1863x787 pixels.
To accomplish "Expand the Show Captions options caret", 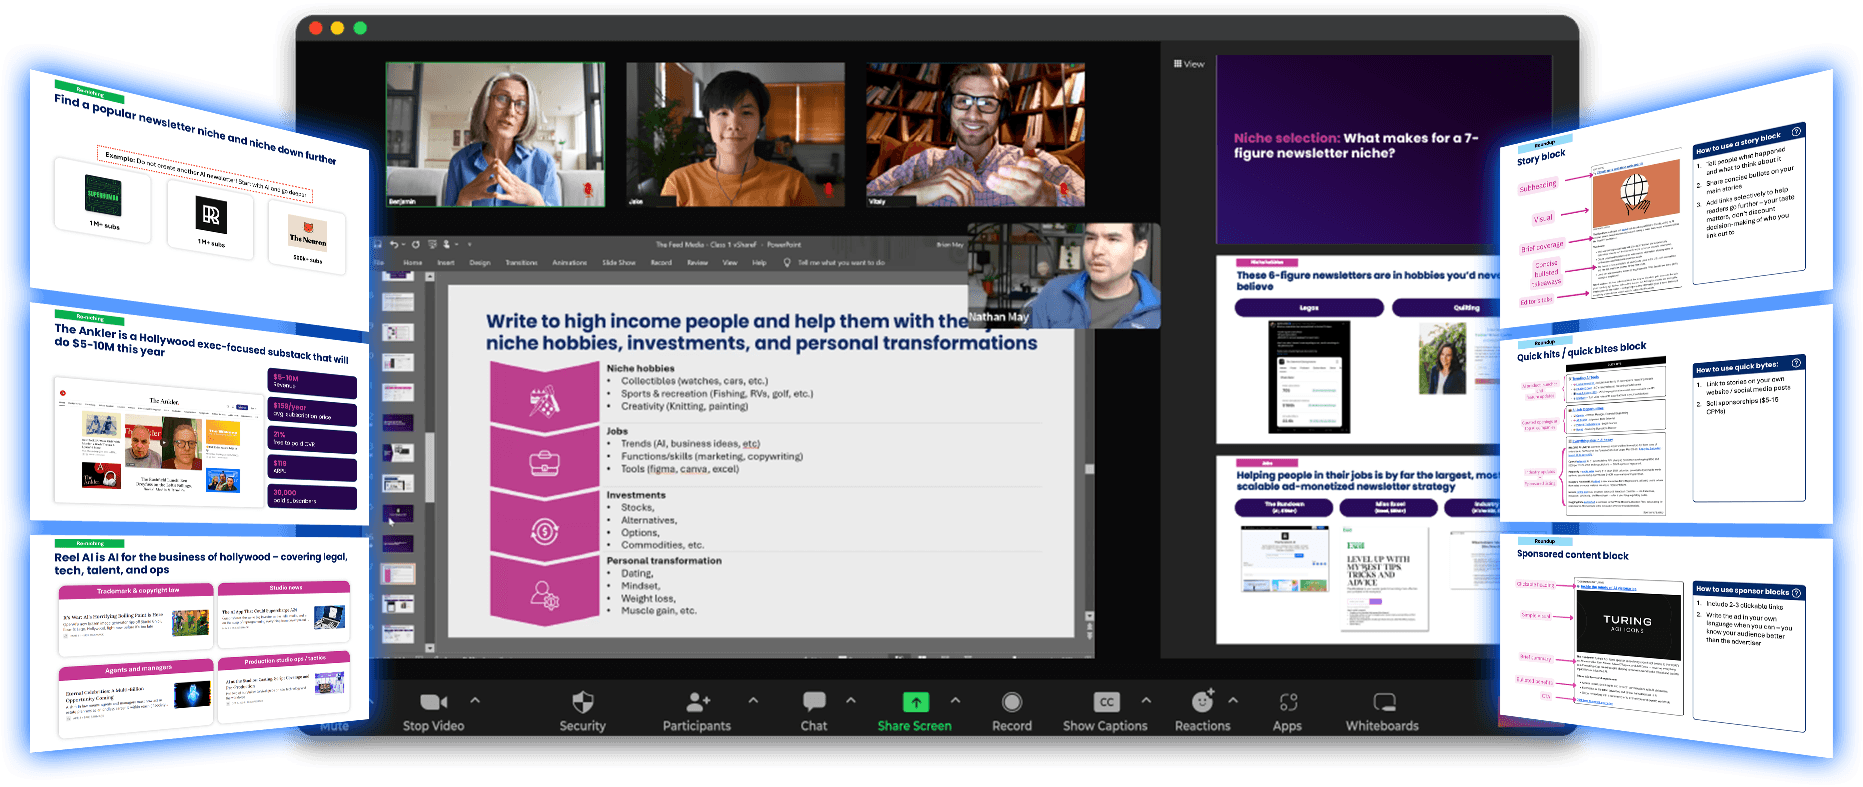I will (1146, 700).
